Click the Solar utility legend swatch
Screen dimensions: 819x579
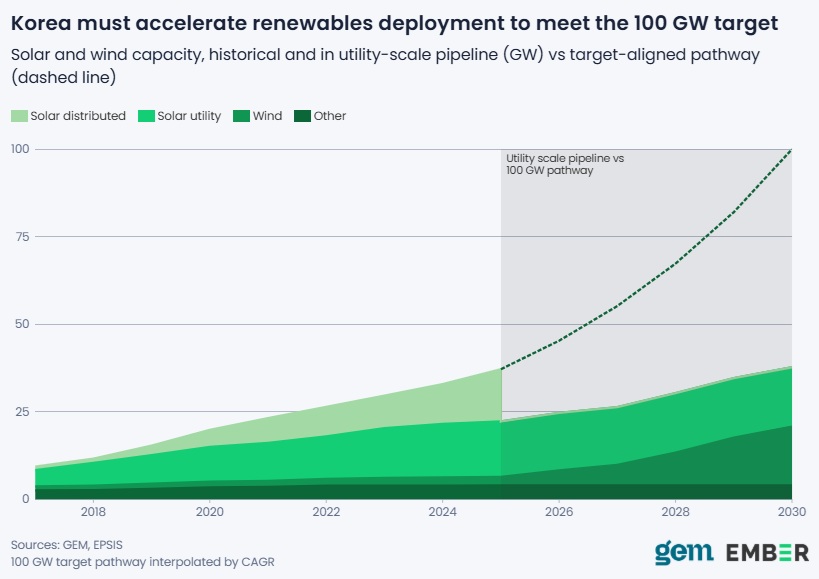[x=146, y=116]
